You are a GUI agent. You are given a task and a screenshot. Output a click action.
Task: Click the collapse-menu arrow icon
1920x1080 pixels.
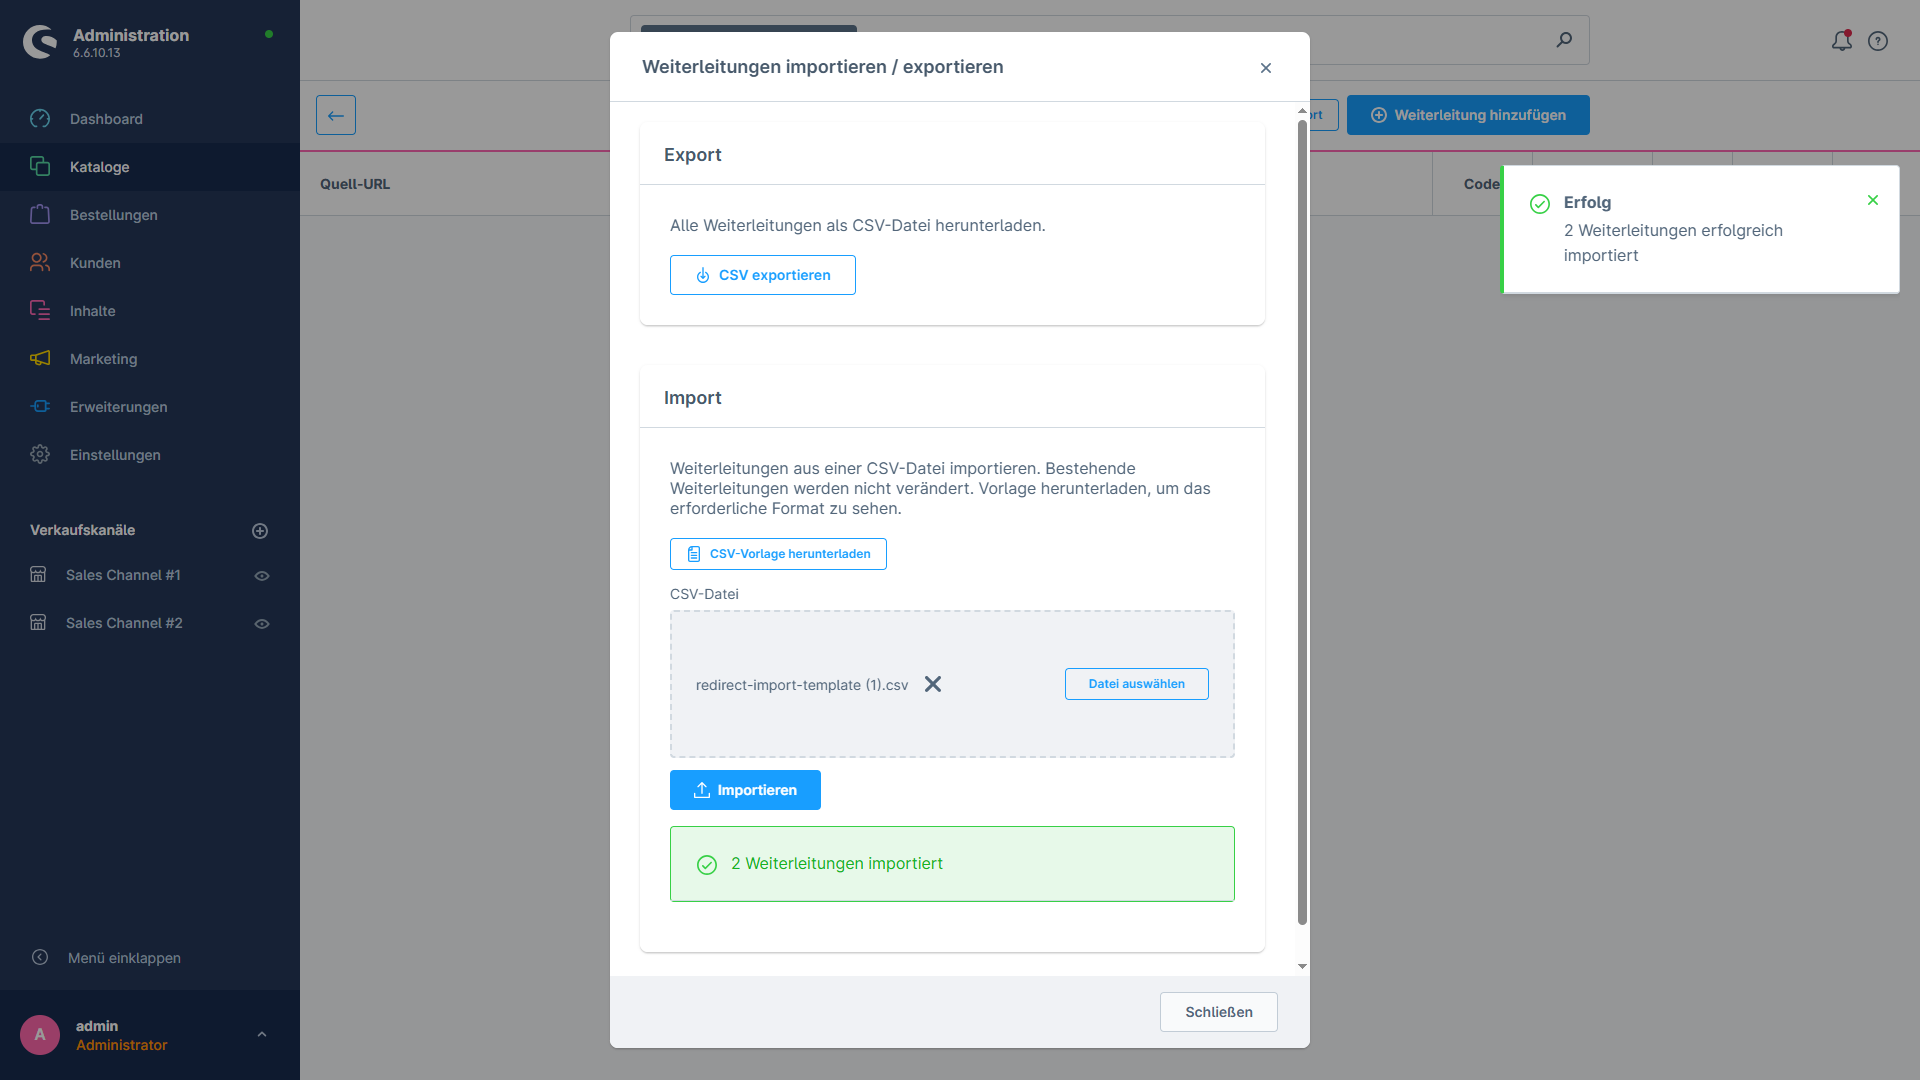[40, 957]
